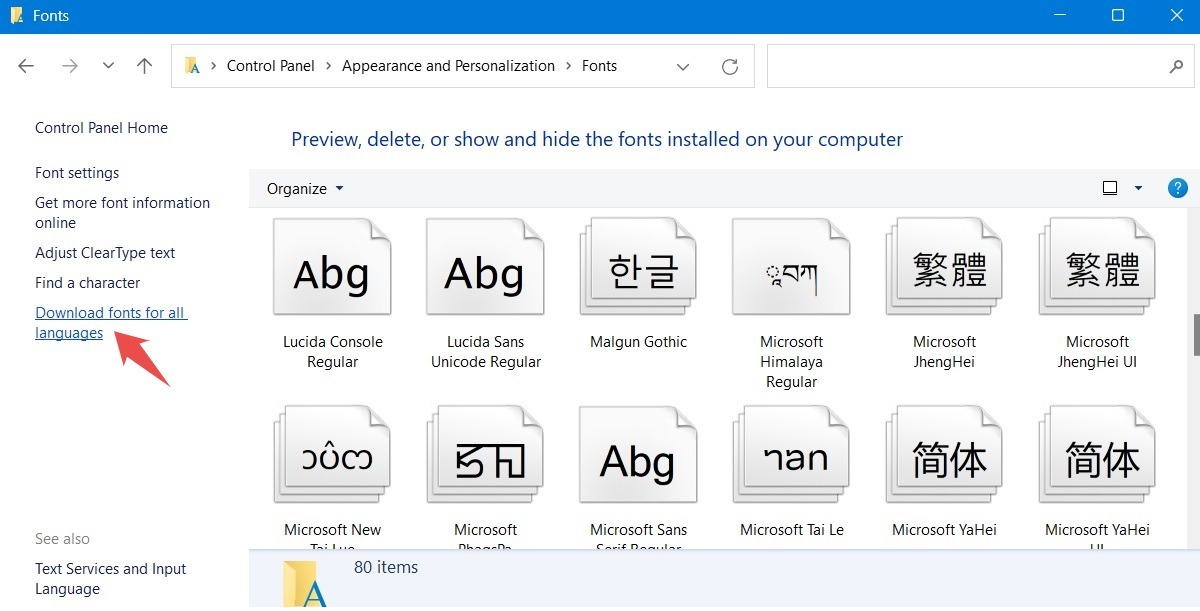1200x611 pixels.
Task: Expand the address bar history dropdown
Action: (683, 65)
